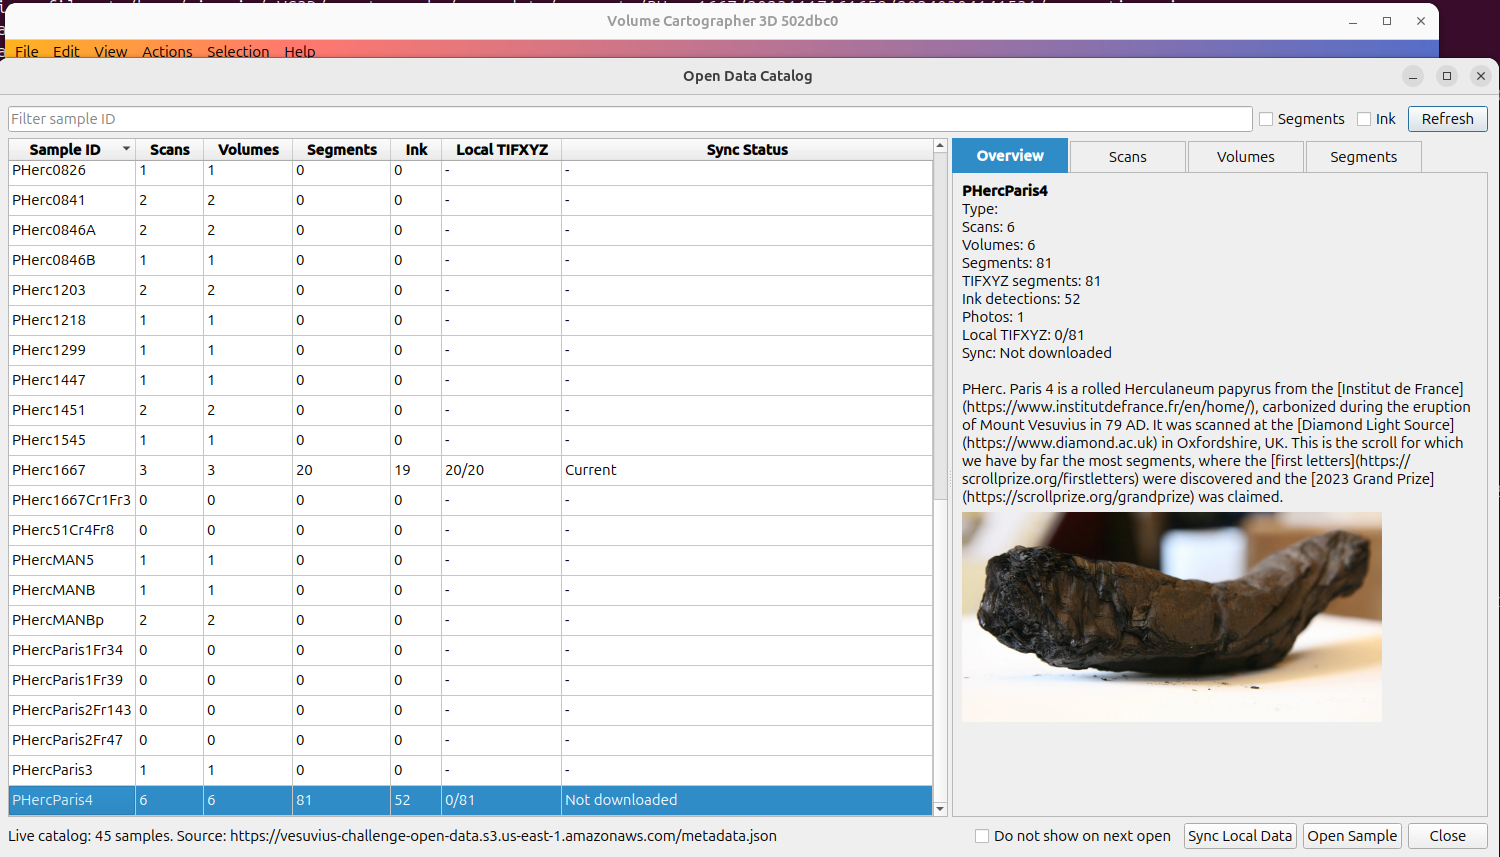This screenshot has height=857, width=1500.
Task: Sort by the Local TIFXYZ column header
Action: [x=502, y=150]
